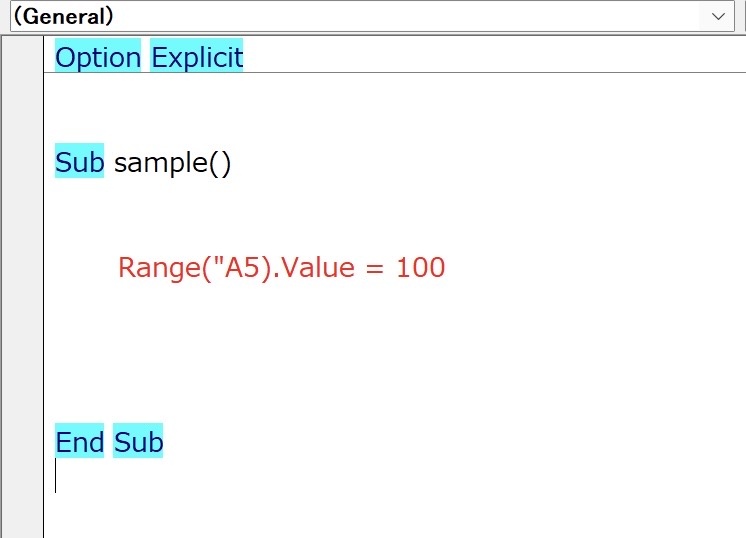
Task: Click the blank line below Option Explicit
Action: pos(395,108)
